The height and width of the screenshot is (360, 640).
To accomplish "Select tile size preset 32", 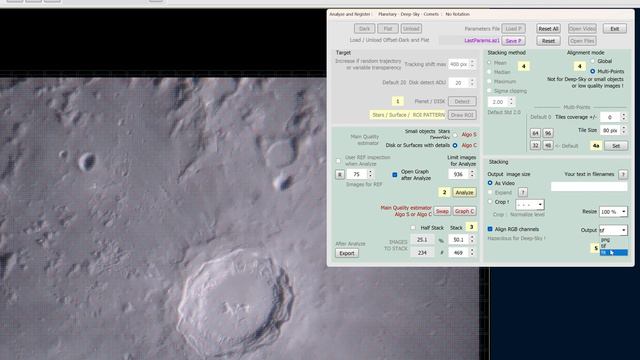I will coord(536,145).
